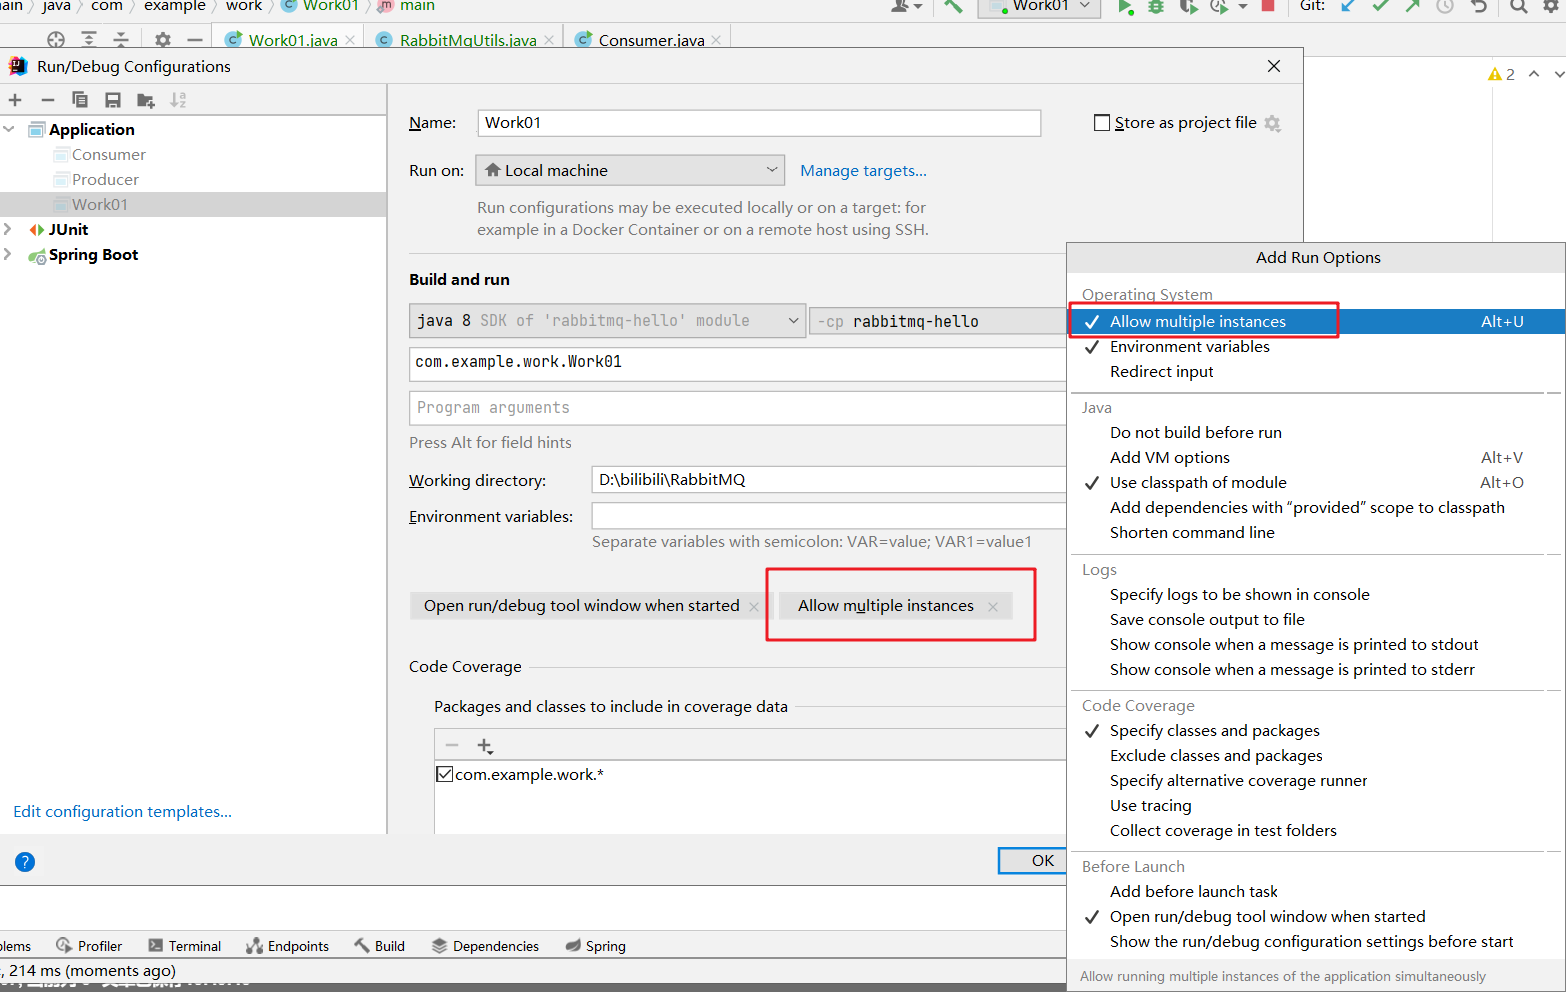
Task: Show Git history clock icon
Action: tap(1445, 6)
